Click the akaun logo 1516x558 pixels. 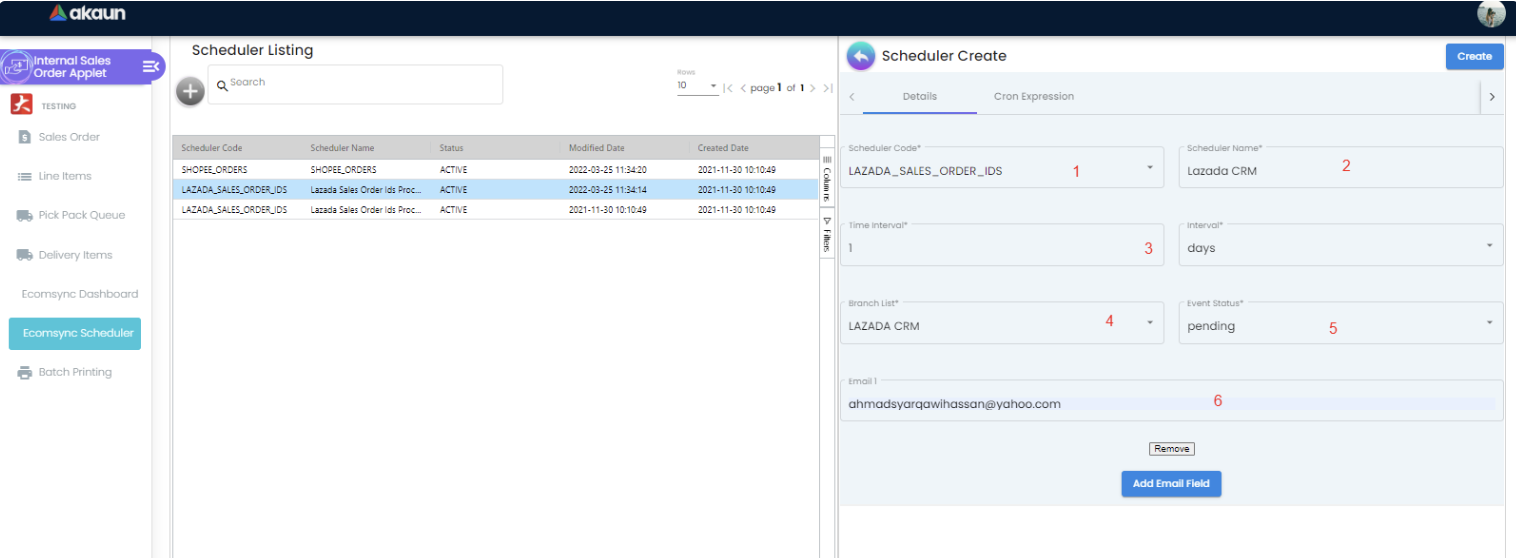click(87, 14)
